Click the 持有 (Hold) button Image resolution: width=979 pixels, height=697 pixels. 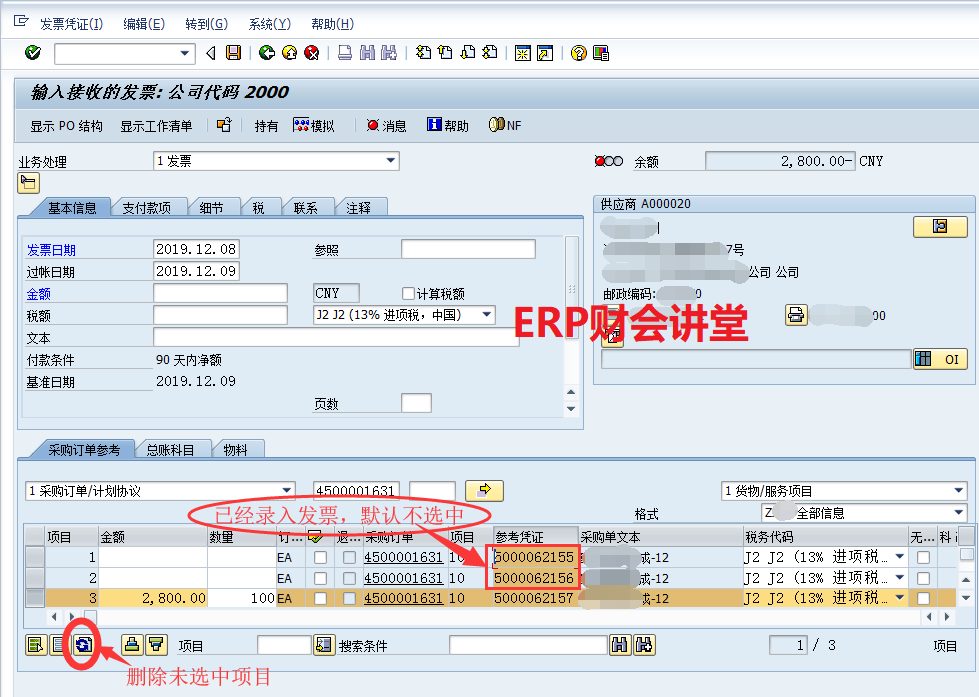click(266, 126)
